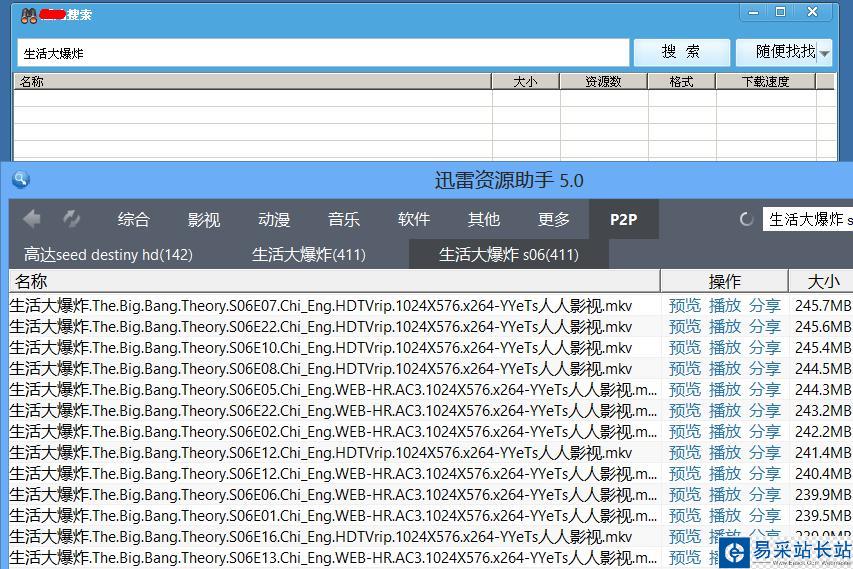
Task: Click the loading spinner icon beside search box
Action: point(746,219)
